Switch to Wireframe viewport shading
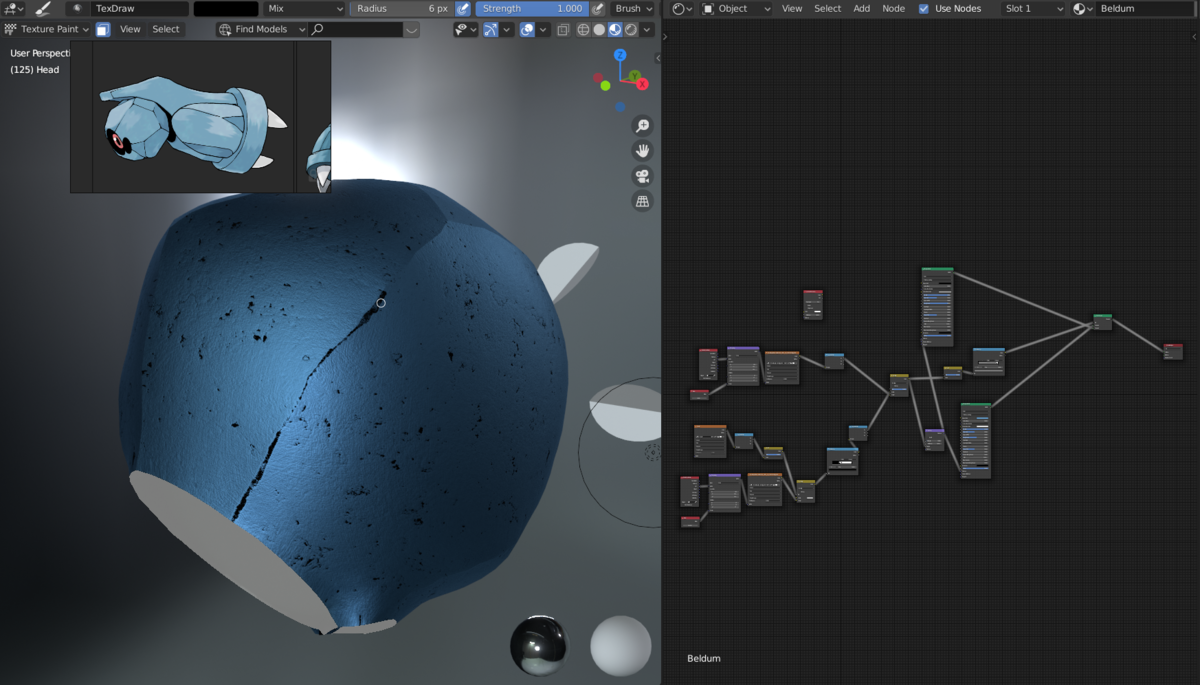 584,29
